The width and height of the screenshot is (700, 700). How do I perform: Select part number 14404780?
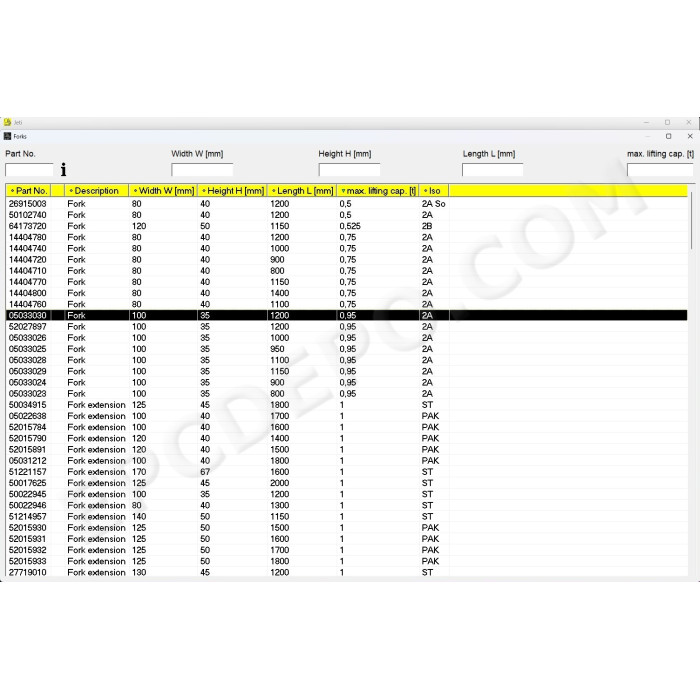pos(28,237)
